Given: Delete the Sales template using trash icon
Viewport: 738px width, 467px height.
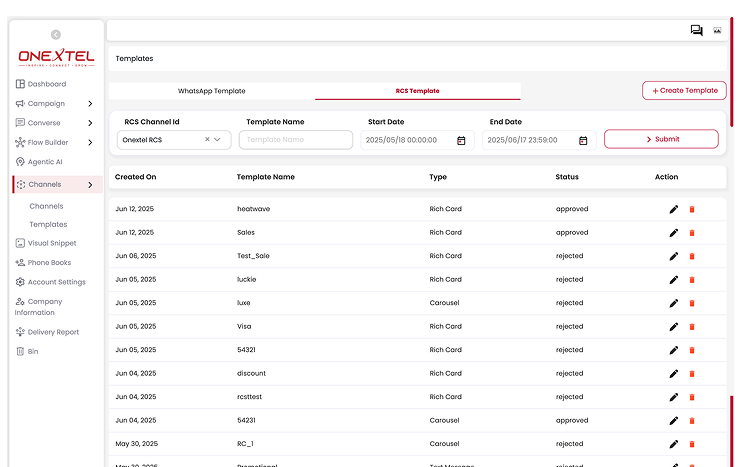Looking at the screenshot, I should 692,233.
